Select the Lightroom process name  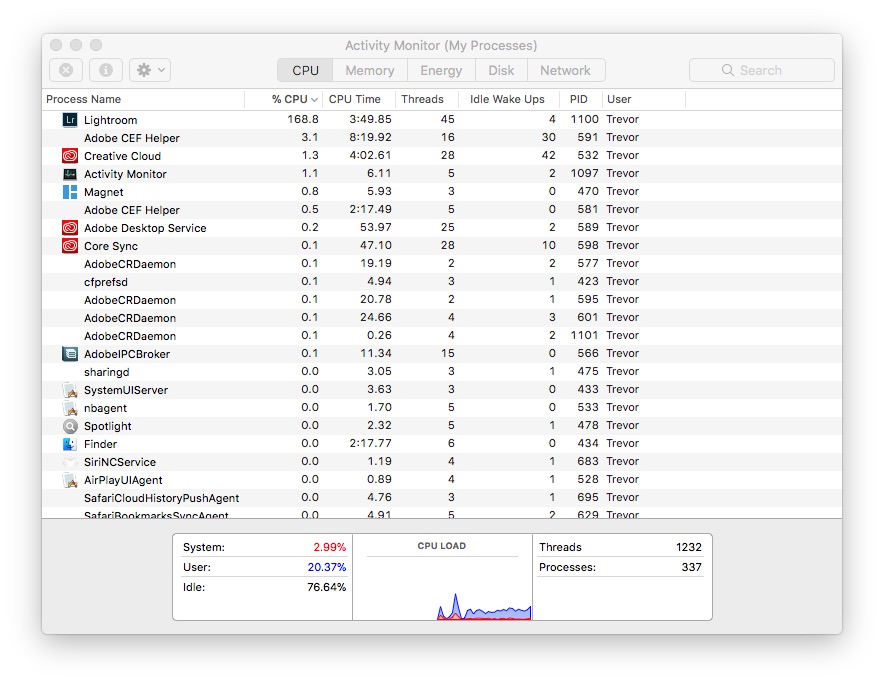click(x=110, y=120)
